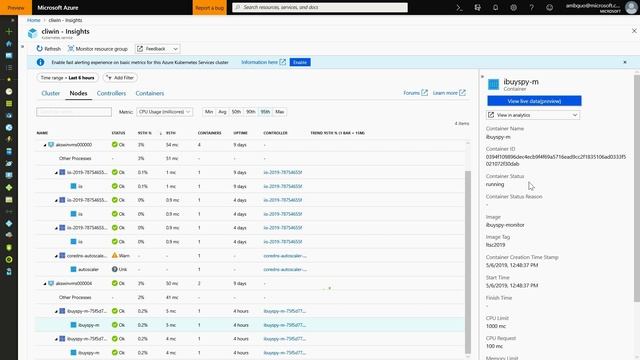The height and width of the screenshot is (360, 640).
Task: Click the Ok status icon for aksxxx000000 node
Action: (115, 144)
